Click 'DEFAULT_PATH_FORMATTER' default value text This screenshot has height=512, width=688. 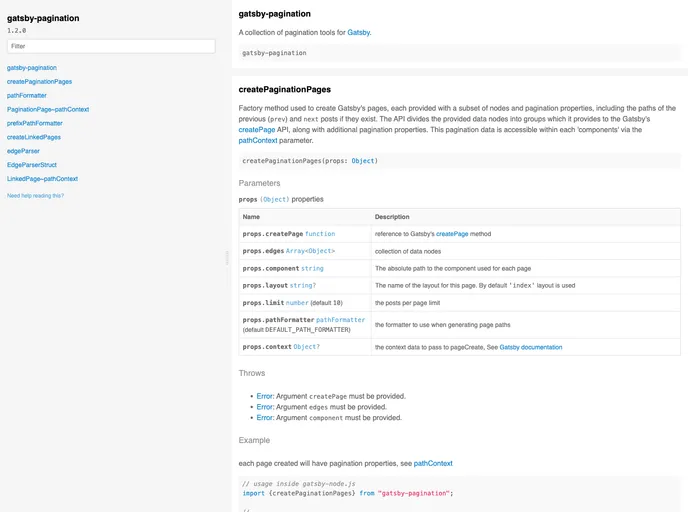[308, 330]
